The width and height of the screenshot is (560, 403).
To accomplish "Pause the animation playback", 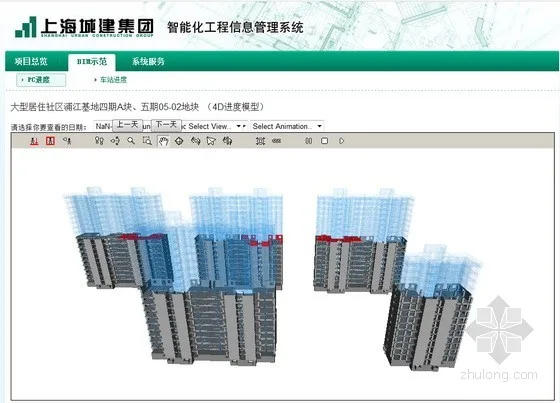I will pyautogui.click(x=309, y=141).
